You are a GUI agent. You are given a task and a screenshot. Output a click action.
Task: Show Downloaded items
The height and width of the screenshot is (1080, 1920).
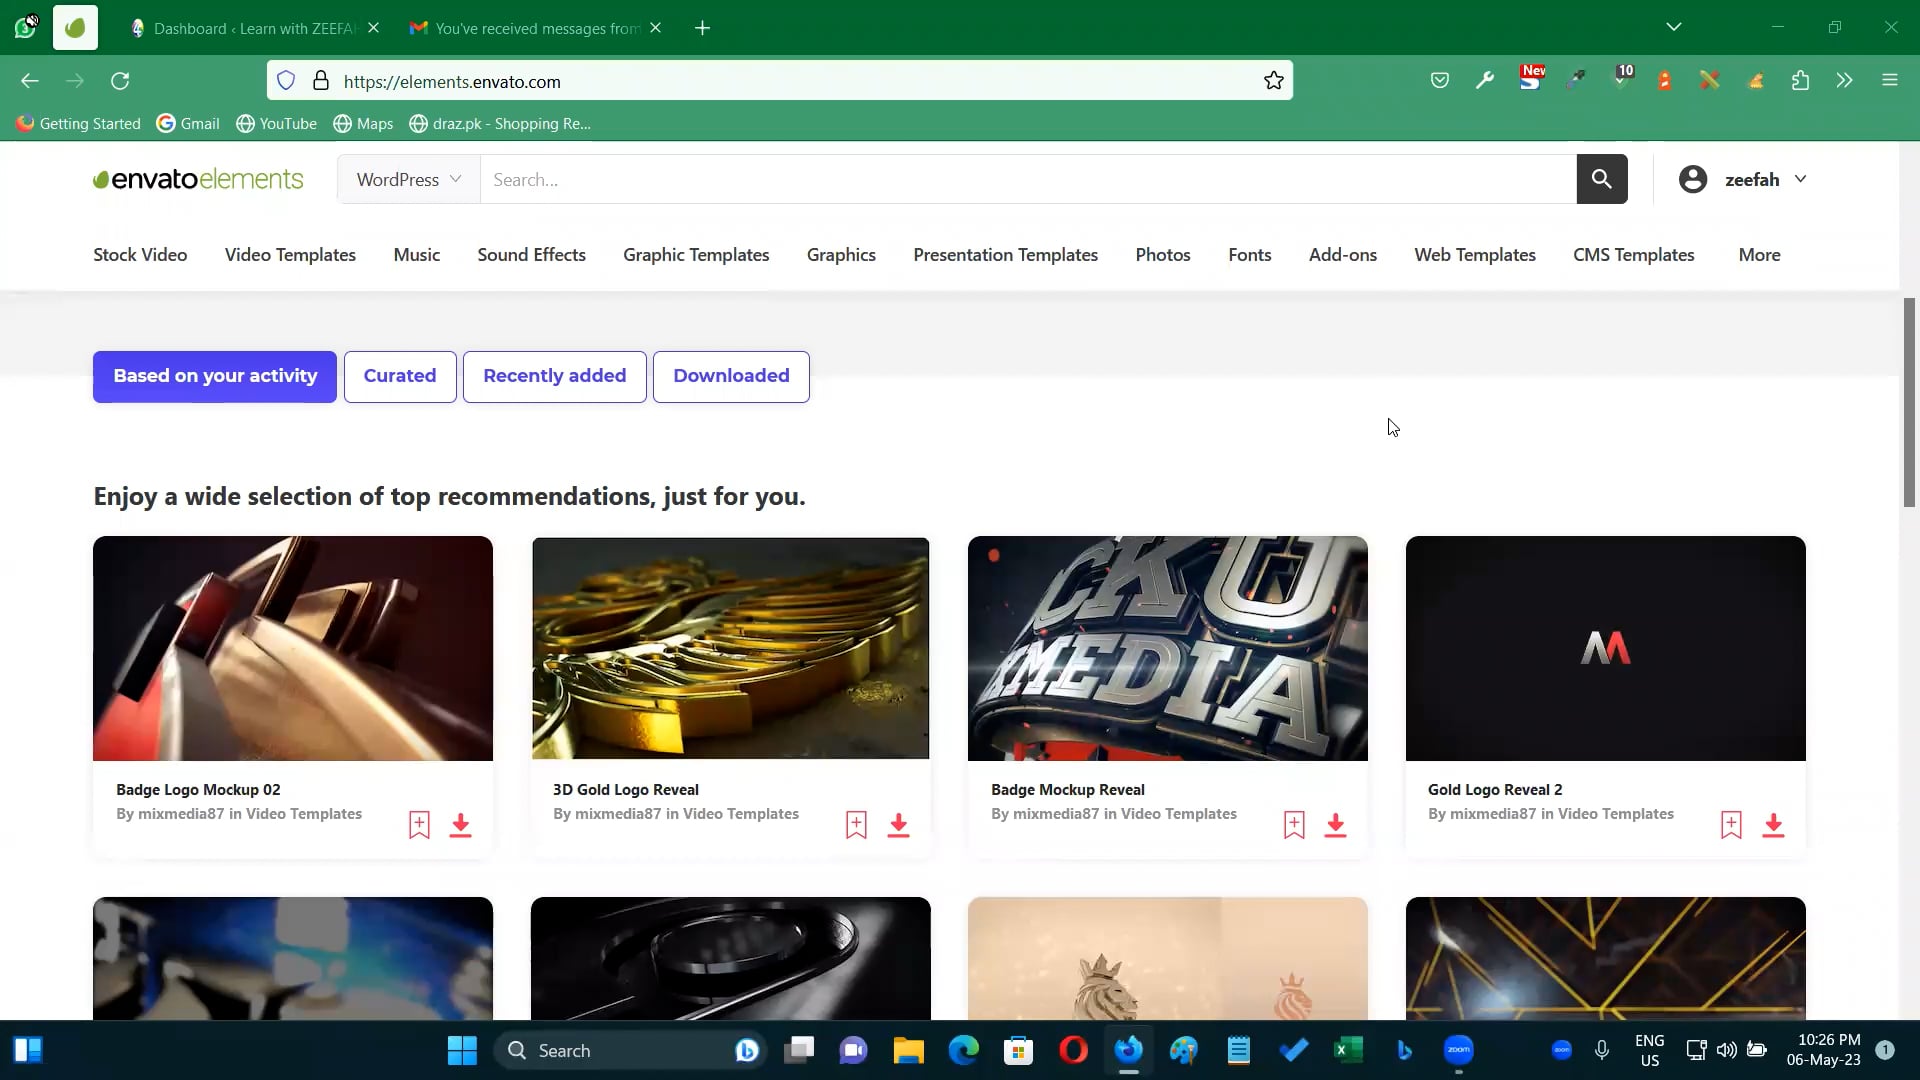click(x=731, y=376)
